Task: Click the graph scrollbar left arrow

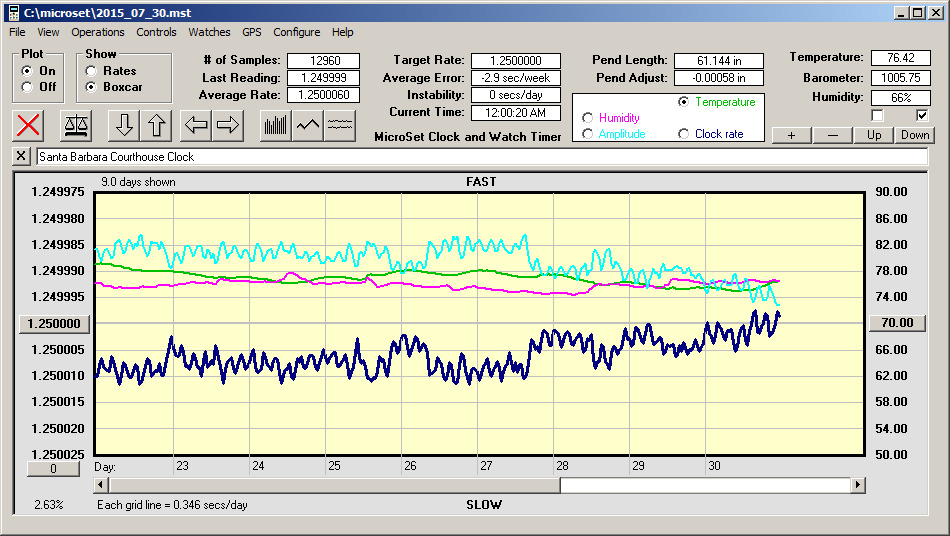Action: (101, 485)
